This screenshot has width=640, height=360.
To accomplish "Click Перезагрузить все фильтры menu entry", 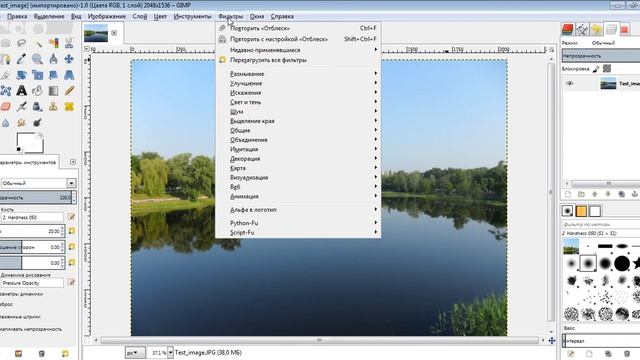I will (x=298, y=60).
